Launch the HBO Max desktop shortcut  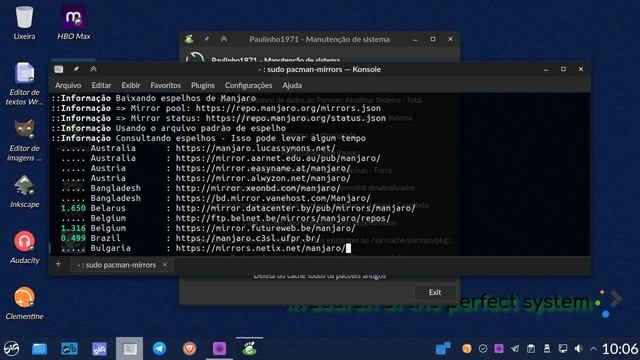pos(73,22)
